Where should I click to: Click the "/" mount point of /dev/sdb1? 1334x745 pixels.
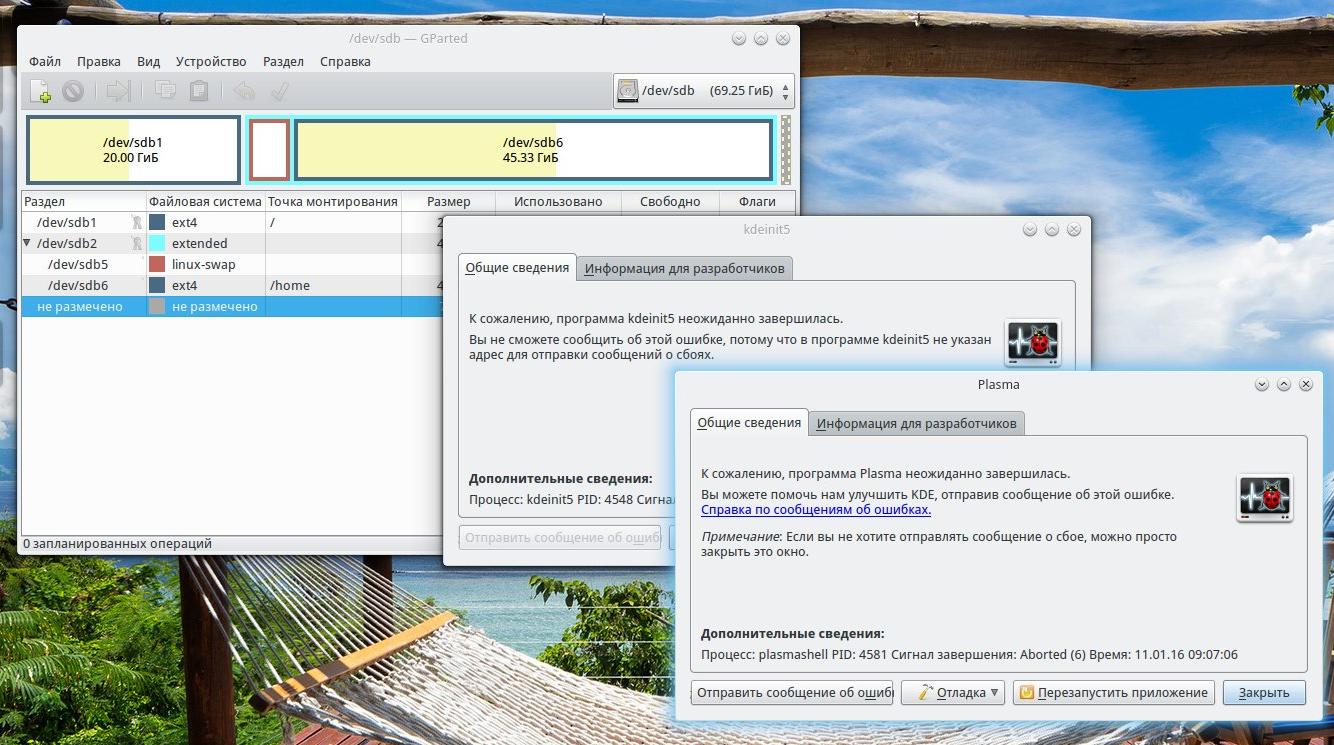(x=272, y=222)
